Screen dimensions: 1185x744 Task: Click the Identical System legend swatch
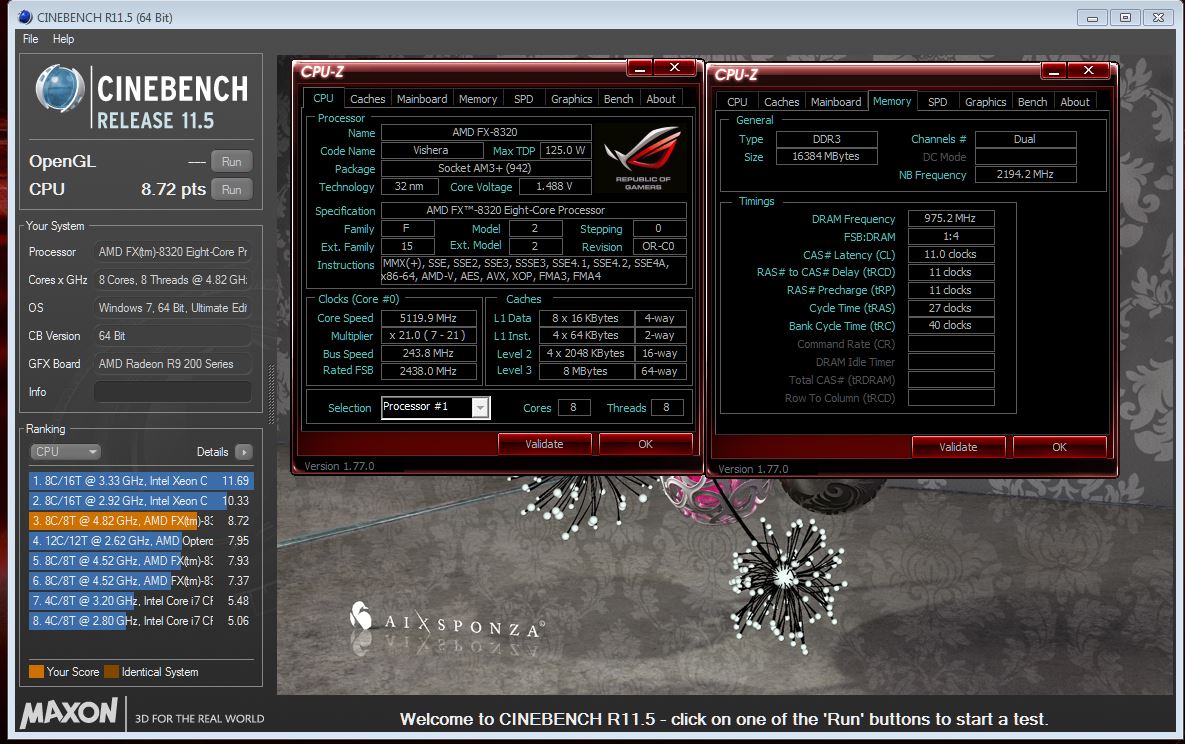click(x=111, y=671)
